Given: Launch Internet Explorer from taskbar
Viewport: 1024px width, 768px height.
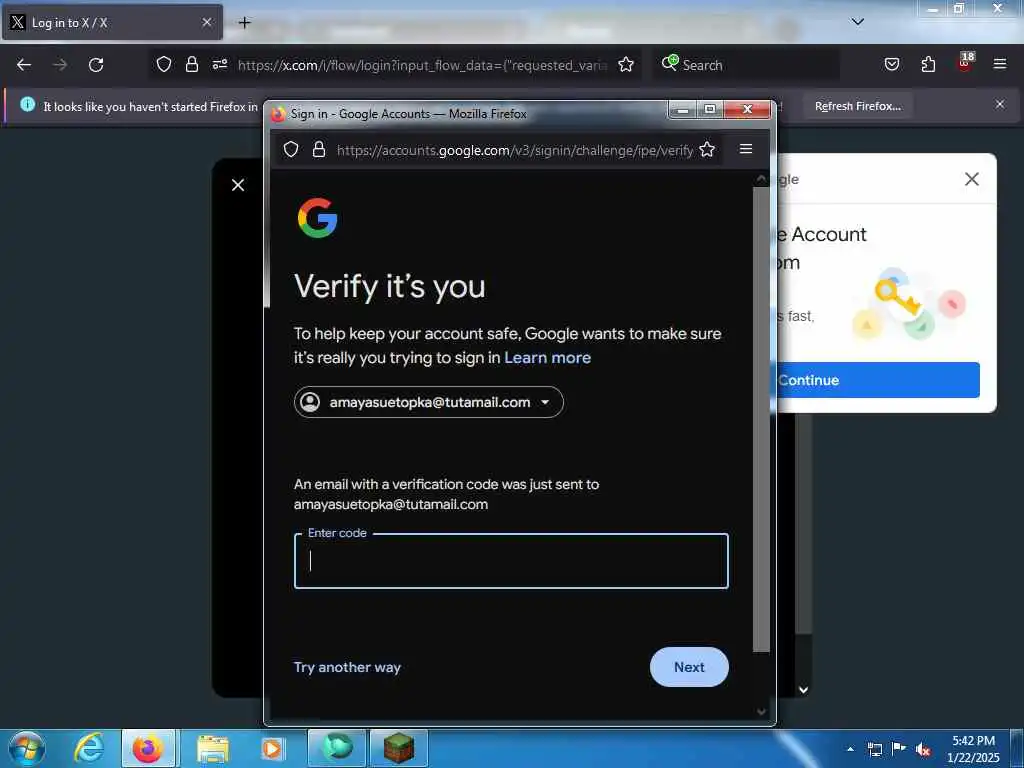Looking at the screenshot, I should tap(89, 748).
